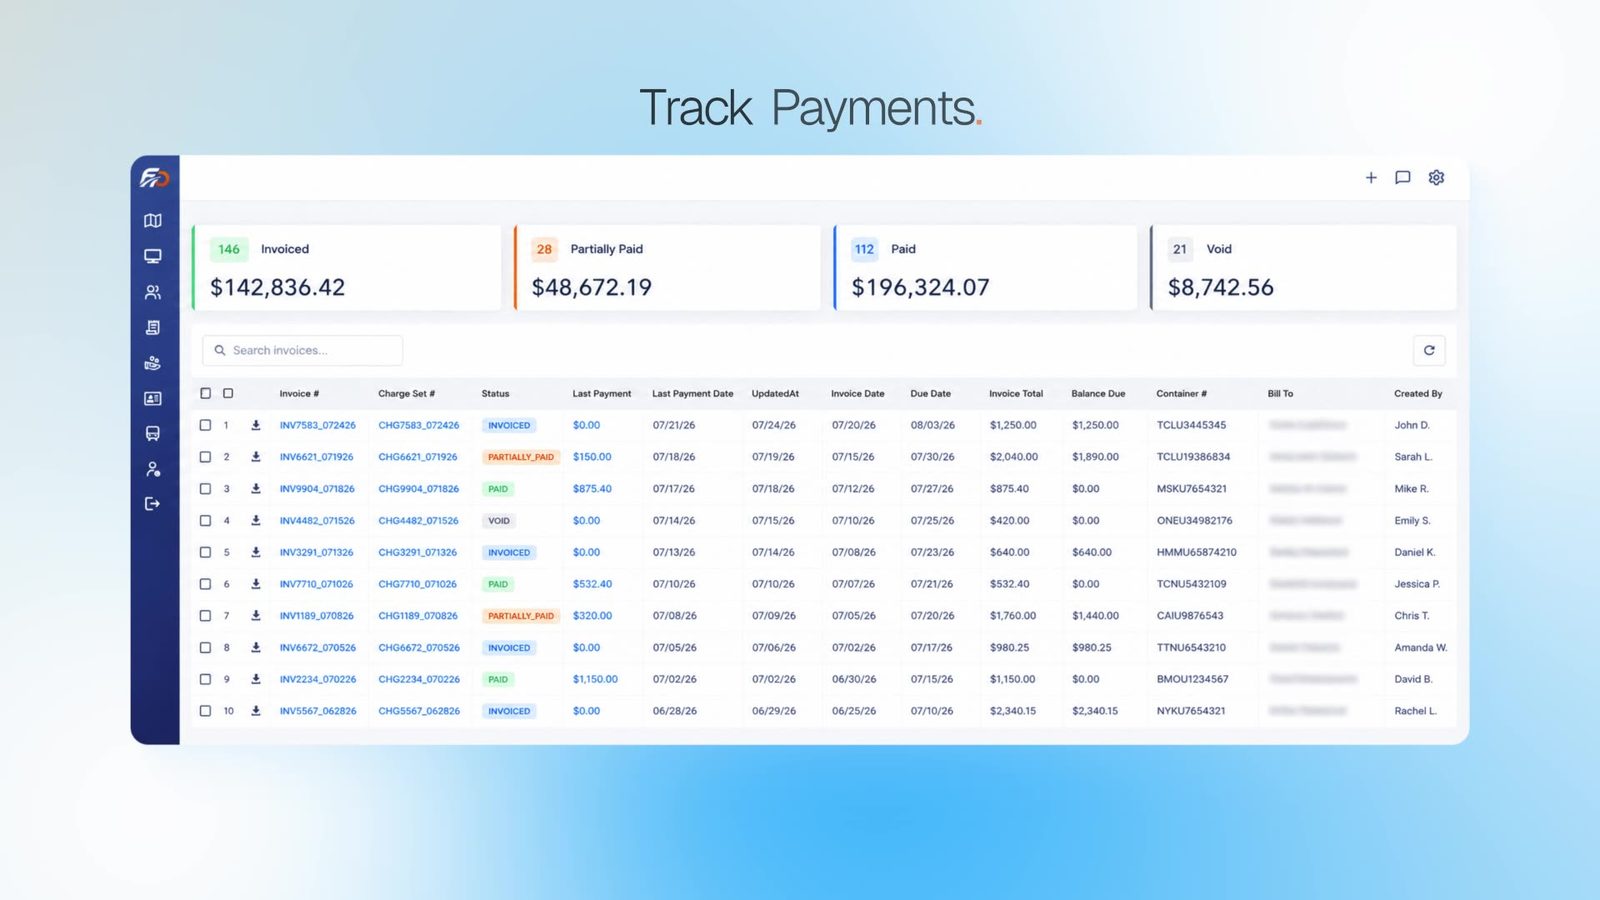
Task: Mark the checkbox for INV6672_070526
Action: (x=205, y=648)
